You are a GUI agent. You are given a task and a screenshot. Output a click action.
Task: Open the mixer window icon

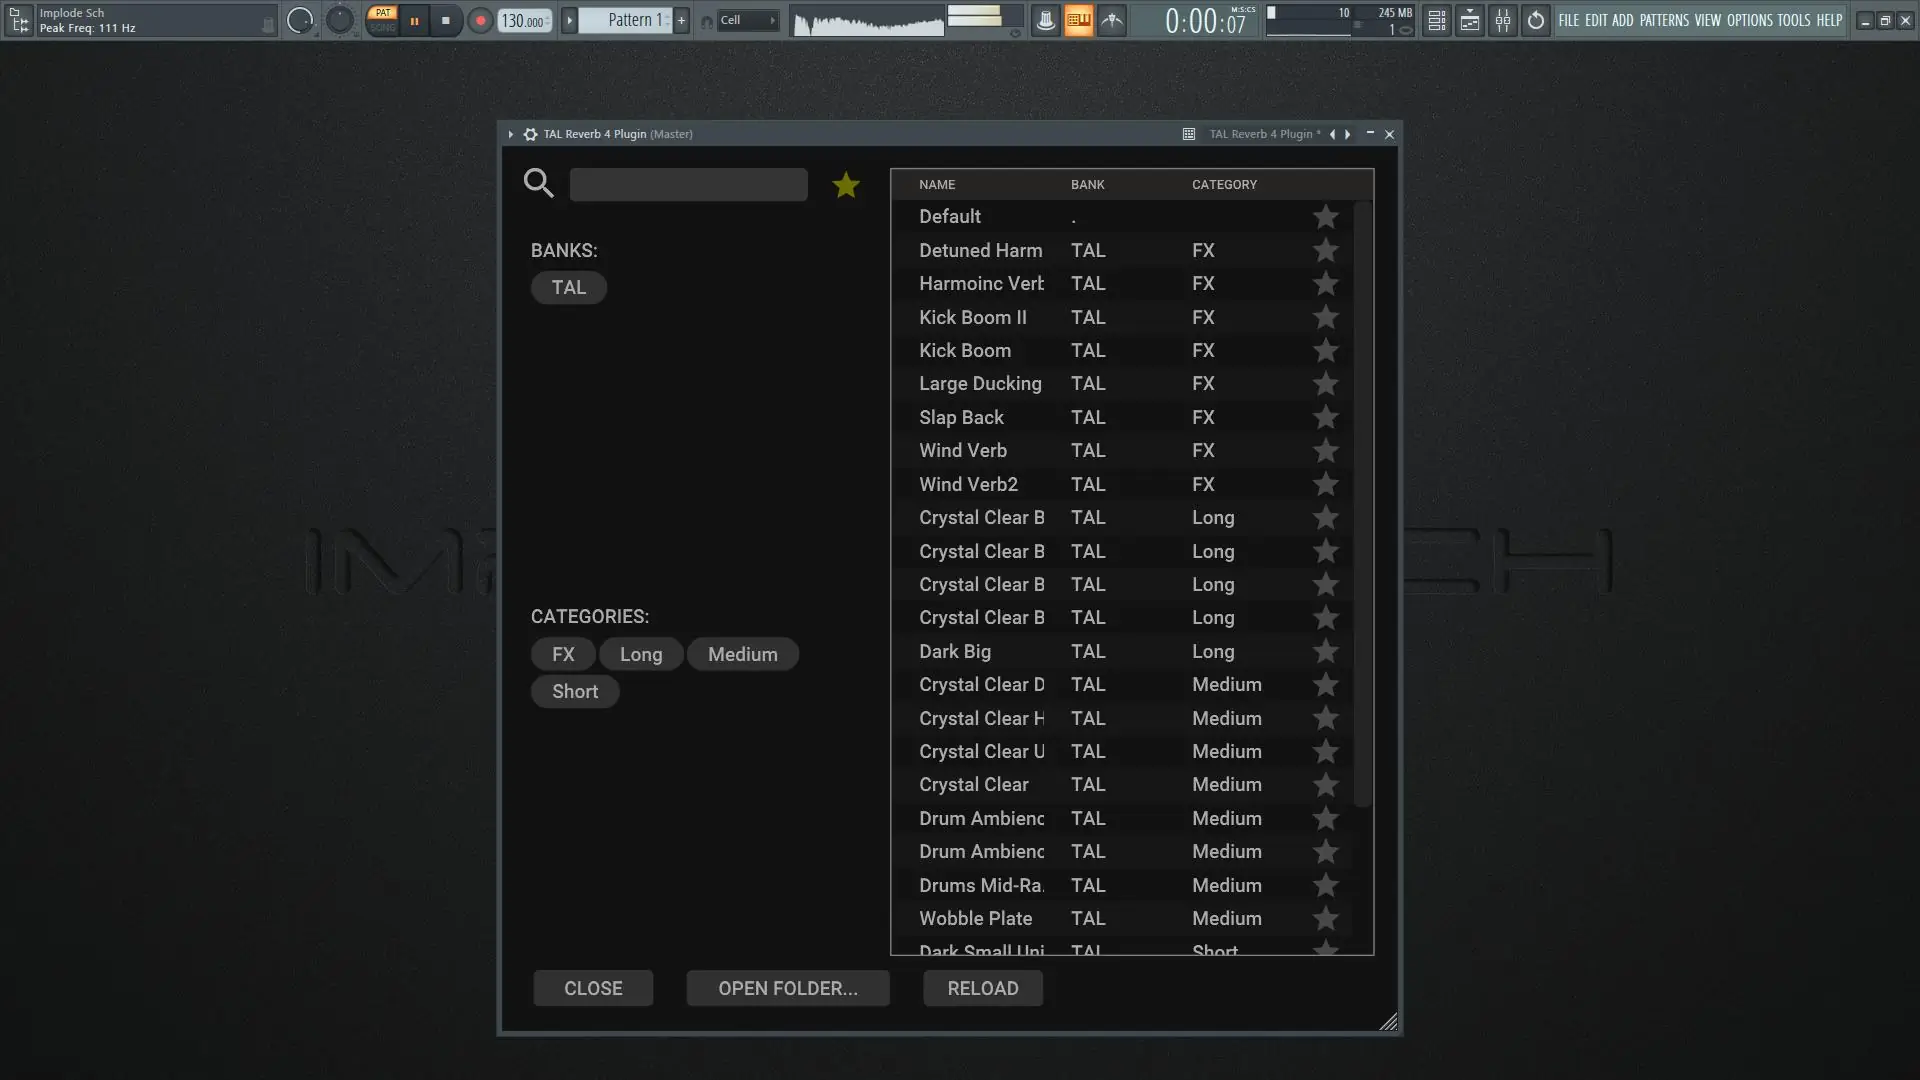(x=1503, y=20)
